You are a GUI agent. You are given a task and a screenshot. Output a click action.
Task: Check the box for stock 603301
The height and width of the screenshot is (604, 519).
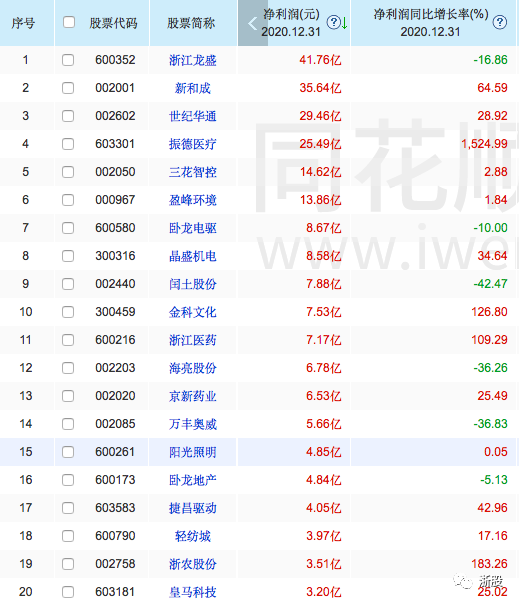tap(68, 144)
